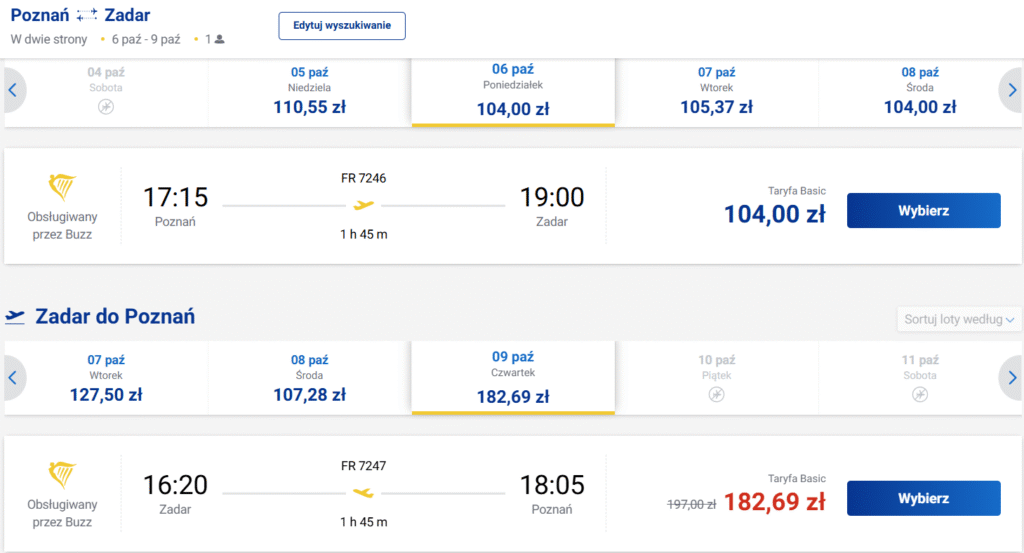Show earlier outbound dates with the left arrow
Image resolution: width=1024 pixels, height=553 pixels.
(x=12, y=90)
